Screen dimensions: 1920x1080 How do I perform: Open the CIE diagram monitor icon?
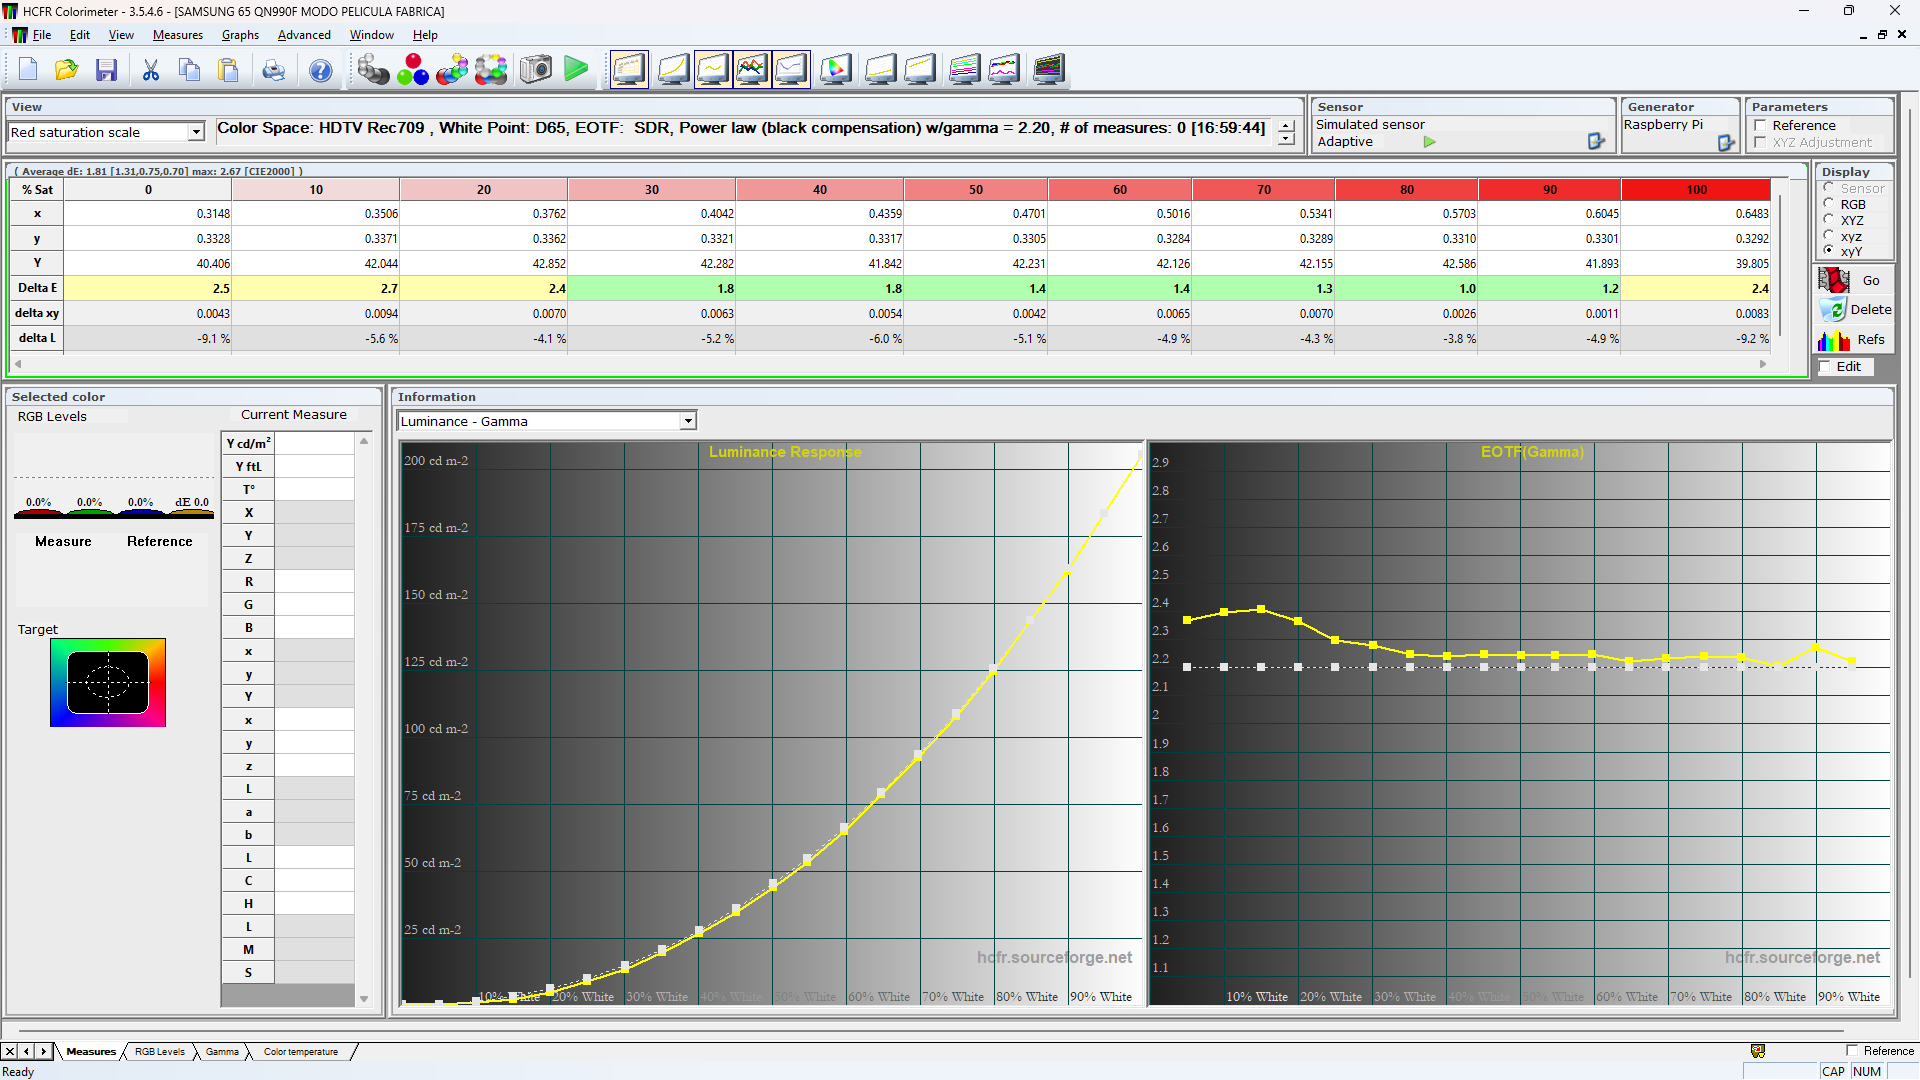point(836,70)
